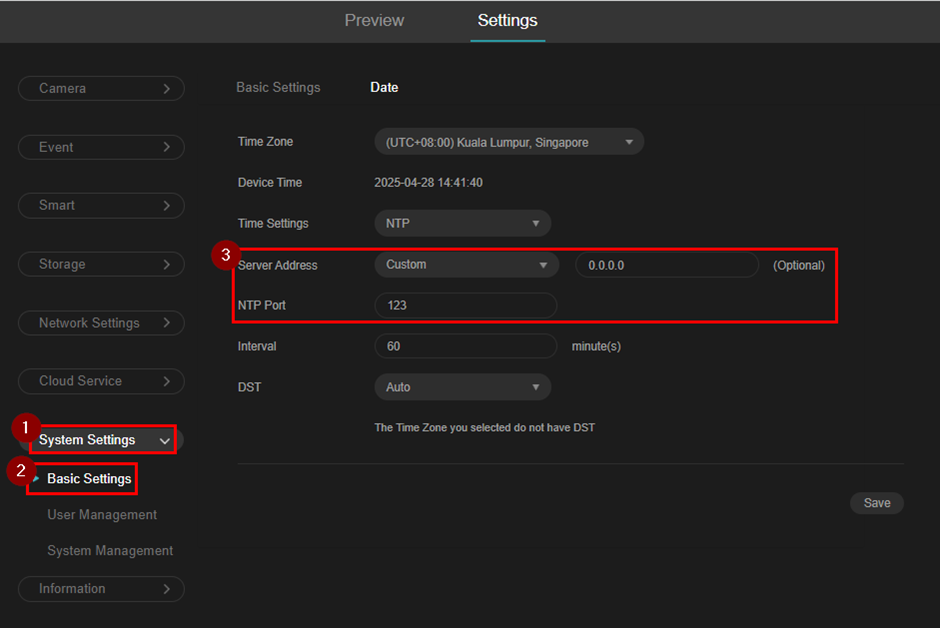
Task: Expand the Camera menu section
Action: click(101, 89)
